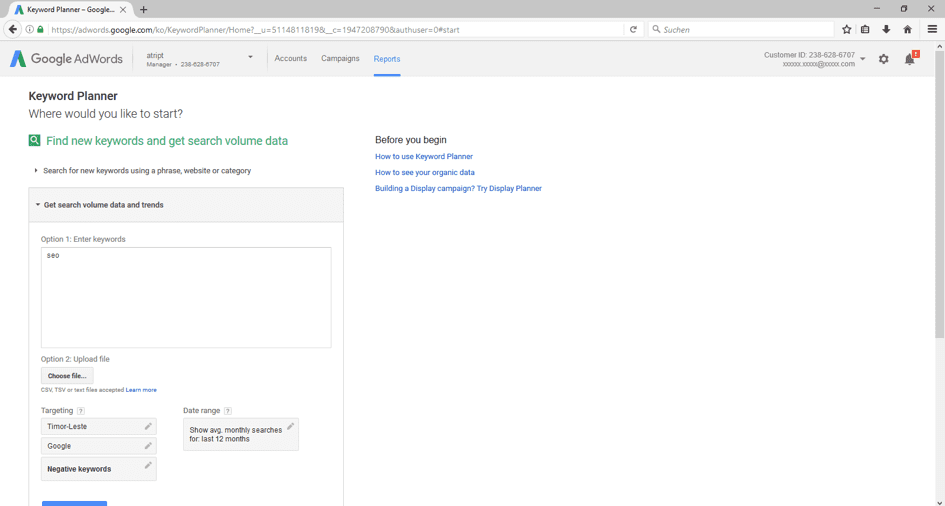
Task: Open the notifications bell
Action: [x=910, y=58]
